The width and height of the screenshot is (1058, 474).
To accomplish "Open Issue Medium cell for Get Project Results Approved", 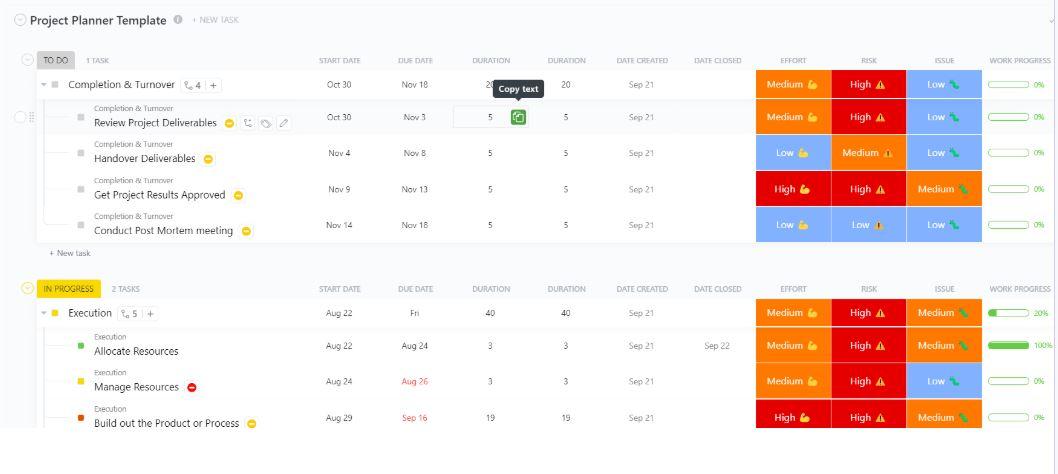I will (x=945, y=189).
